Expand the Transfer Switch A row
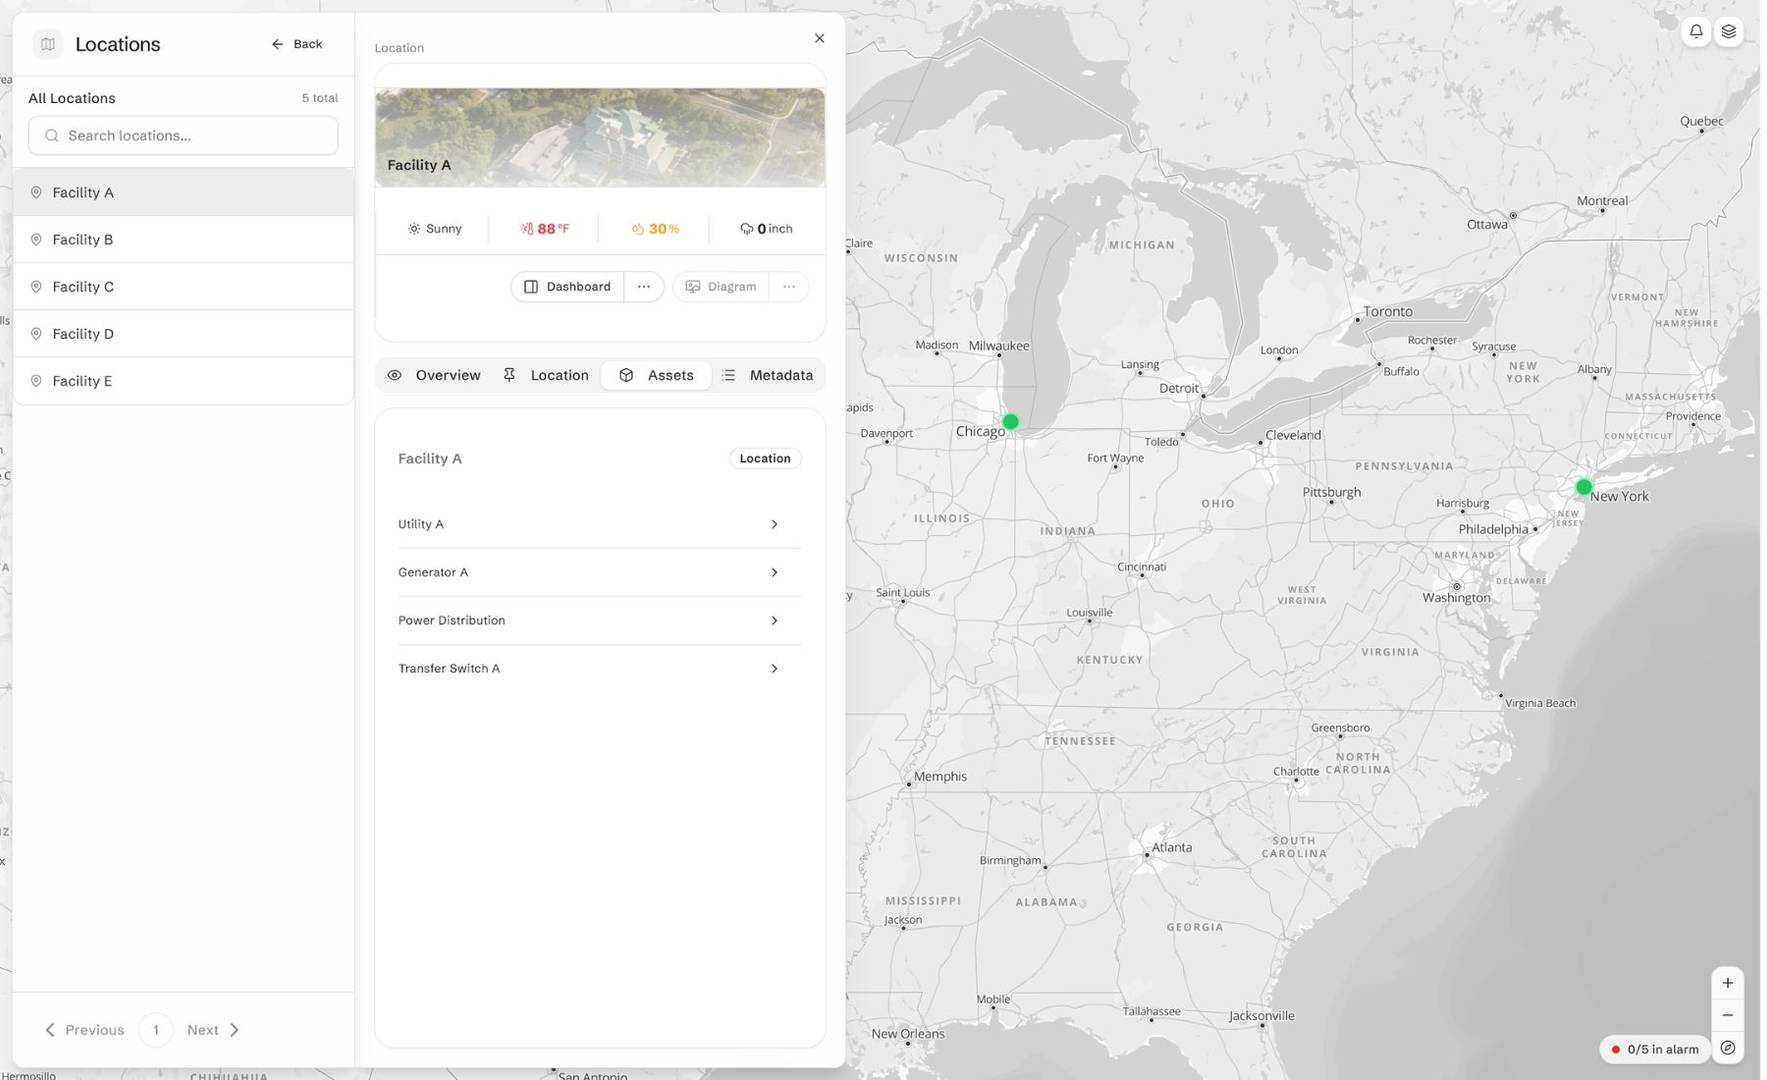Image resolution: width=1767 pixels, height=1080 pixels. (x=599, y=668)
